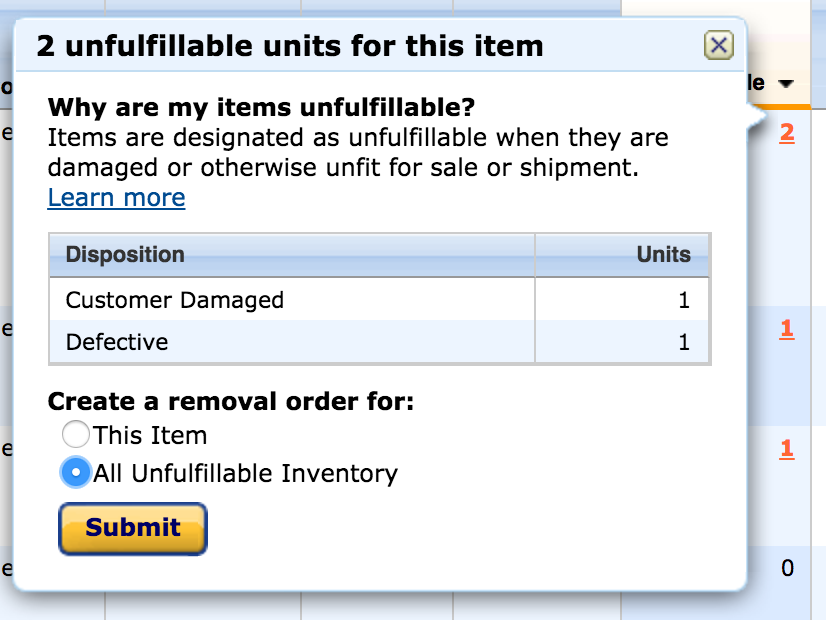Click the Customer Damaged units value
The width and height of the screenshot is (826, 620).
(x=684, y=300)
